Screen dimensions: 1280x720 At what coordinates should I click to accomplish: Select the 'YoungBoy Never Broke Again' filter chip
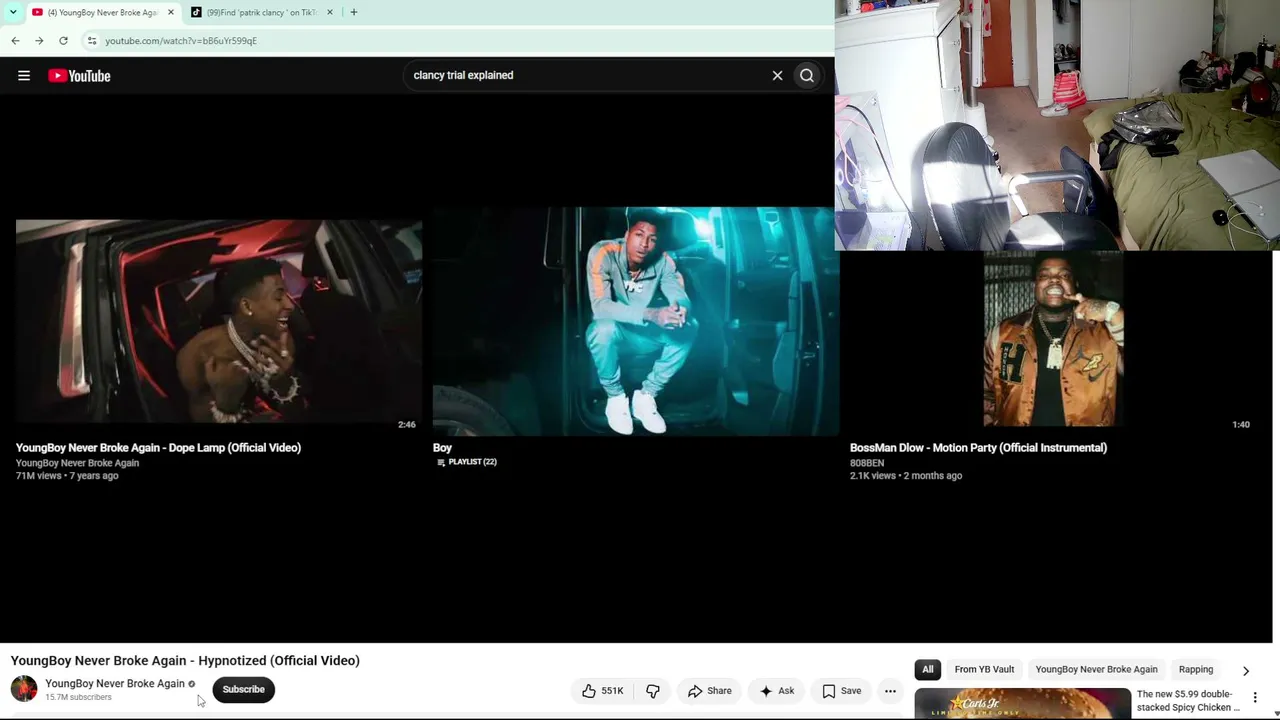pyautogui.click(x=1096, y=670)
